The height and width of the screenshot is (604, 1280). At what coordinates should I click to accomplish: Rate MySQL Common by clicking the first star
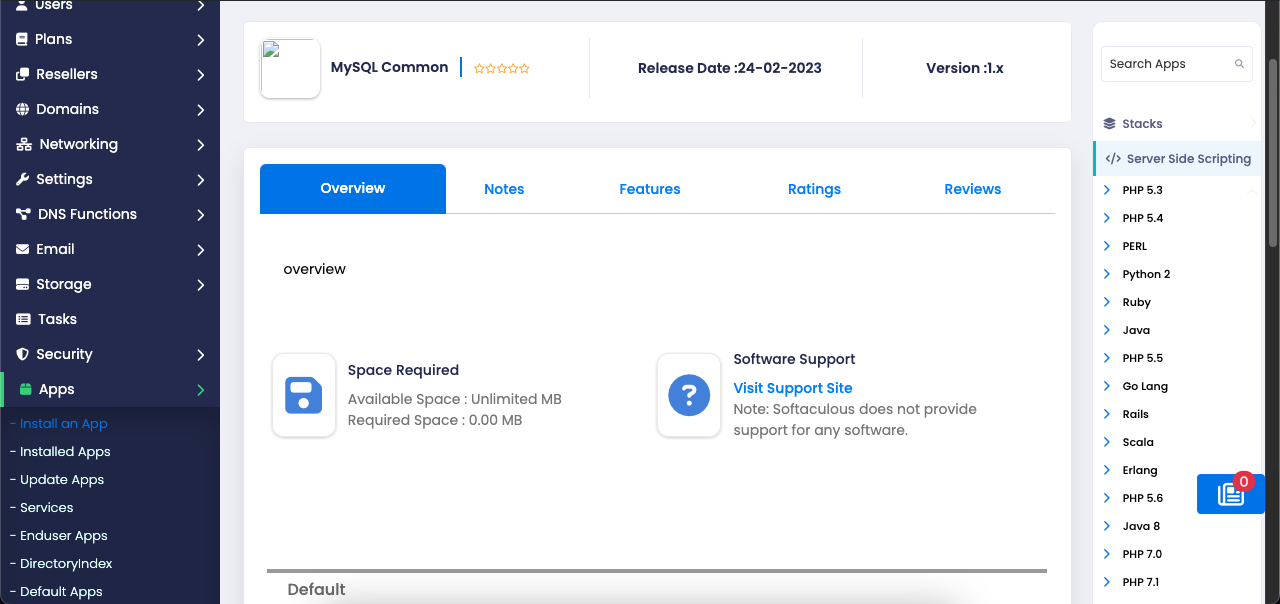pyautogui.click(x=479, y=68)
